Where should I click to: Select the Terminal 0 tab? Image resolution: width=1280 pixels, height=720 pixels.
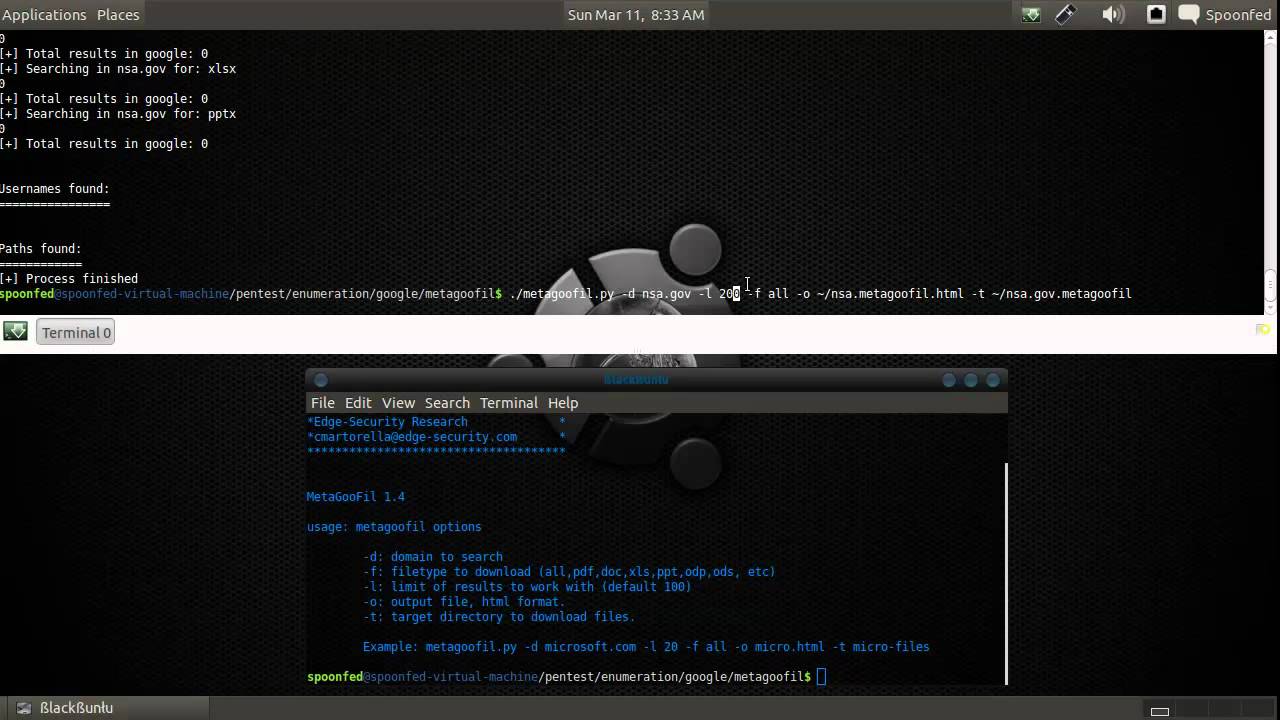click(x=76, y=333)
